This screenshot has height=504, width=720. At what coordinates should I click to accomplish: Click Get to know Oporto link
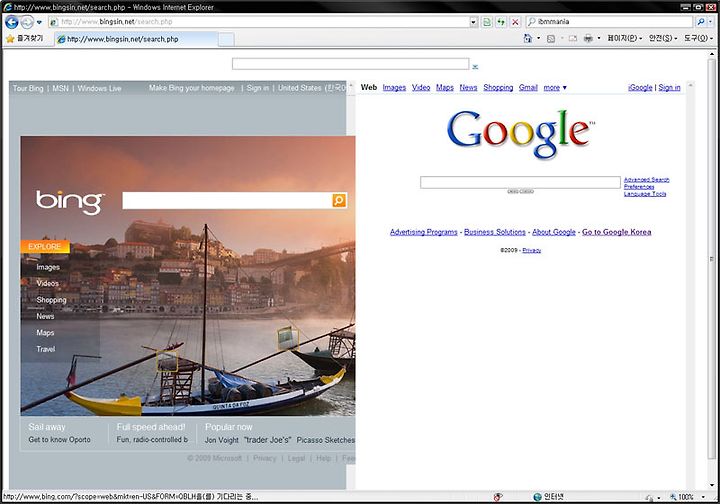pos(59,440)
